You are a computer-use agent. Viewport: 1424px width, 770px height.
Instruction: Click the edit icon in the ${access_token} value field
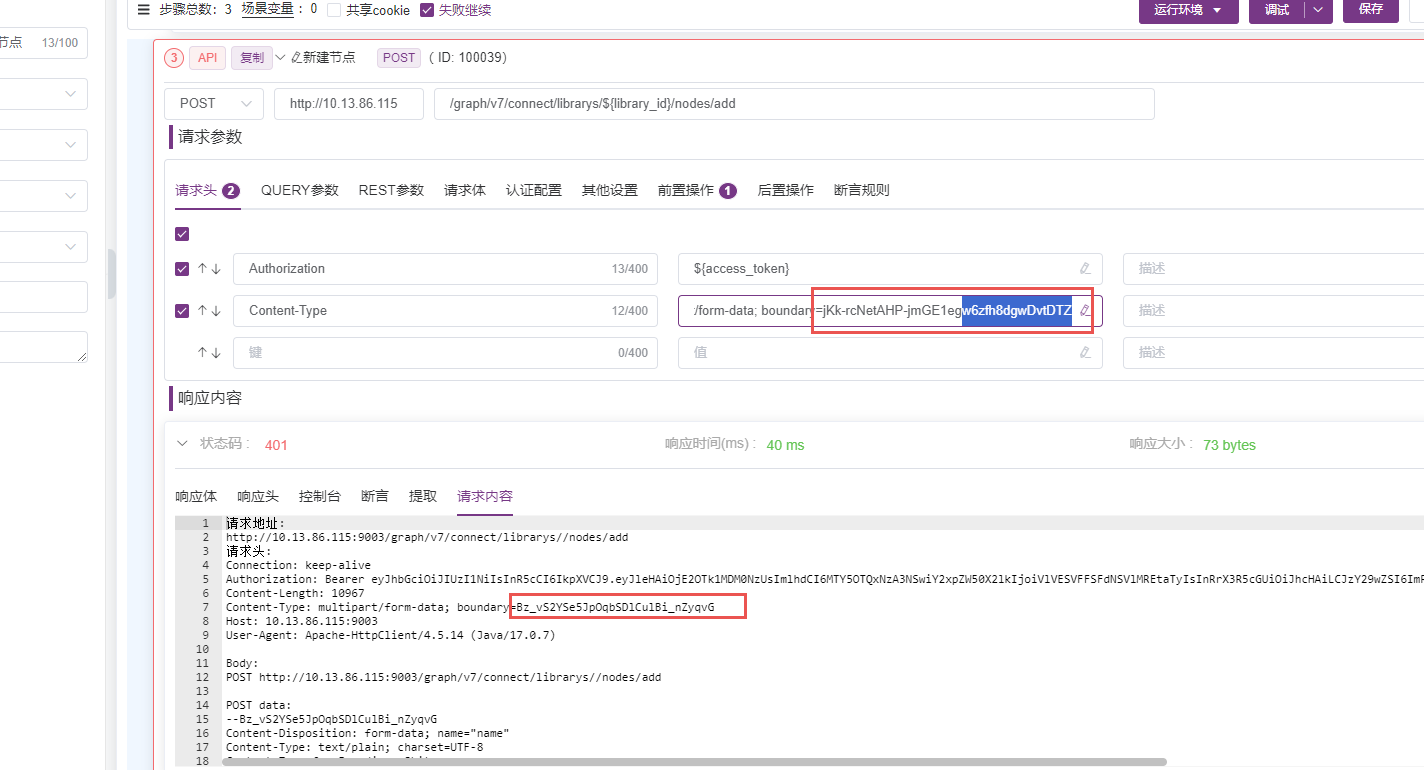click(x=1085, y=268)
